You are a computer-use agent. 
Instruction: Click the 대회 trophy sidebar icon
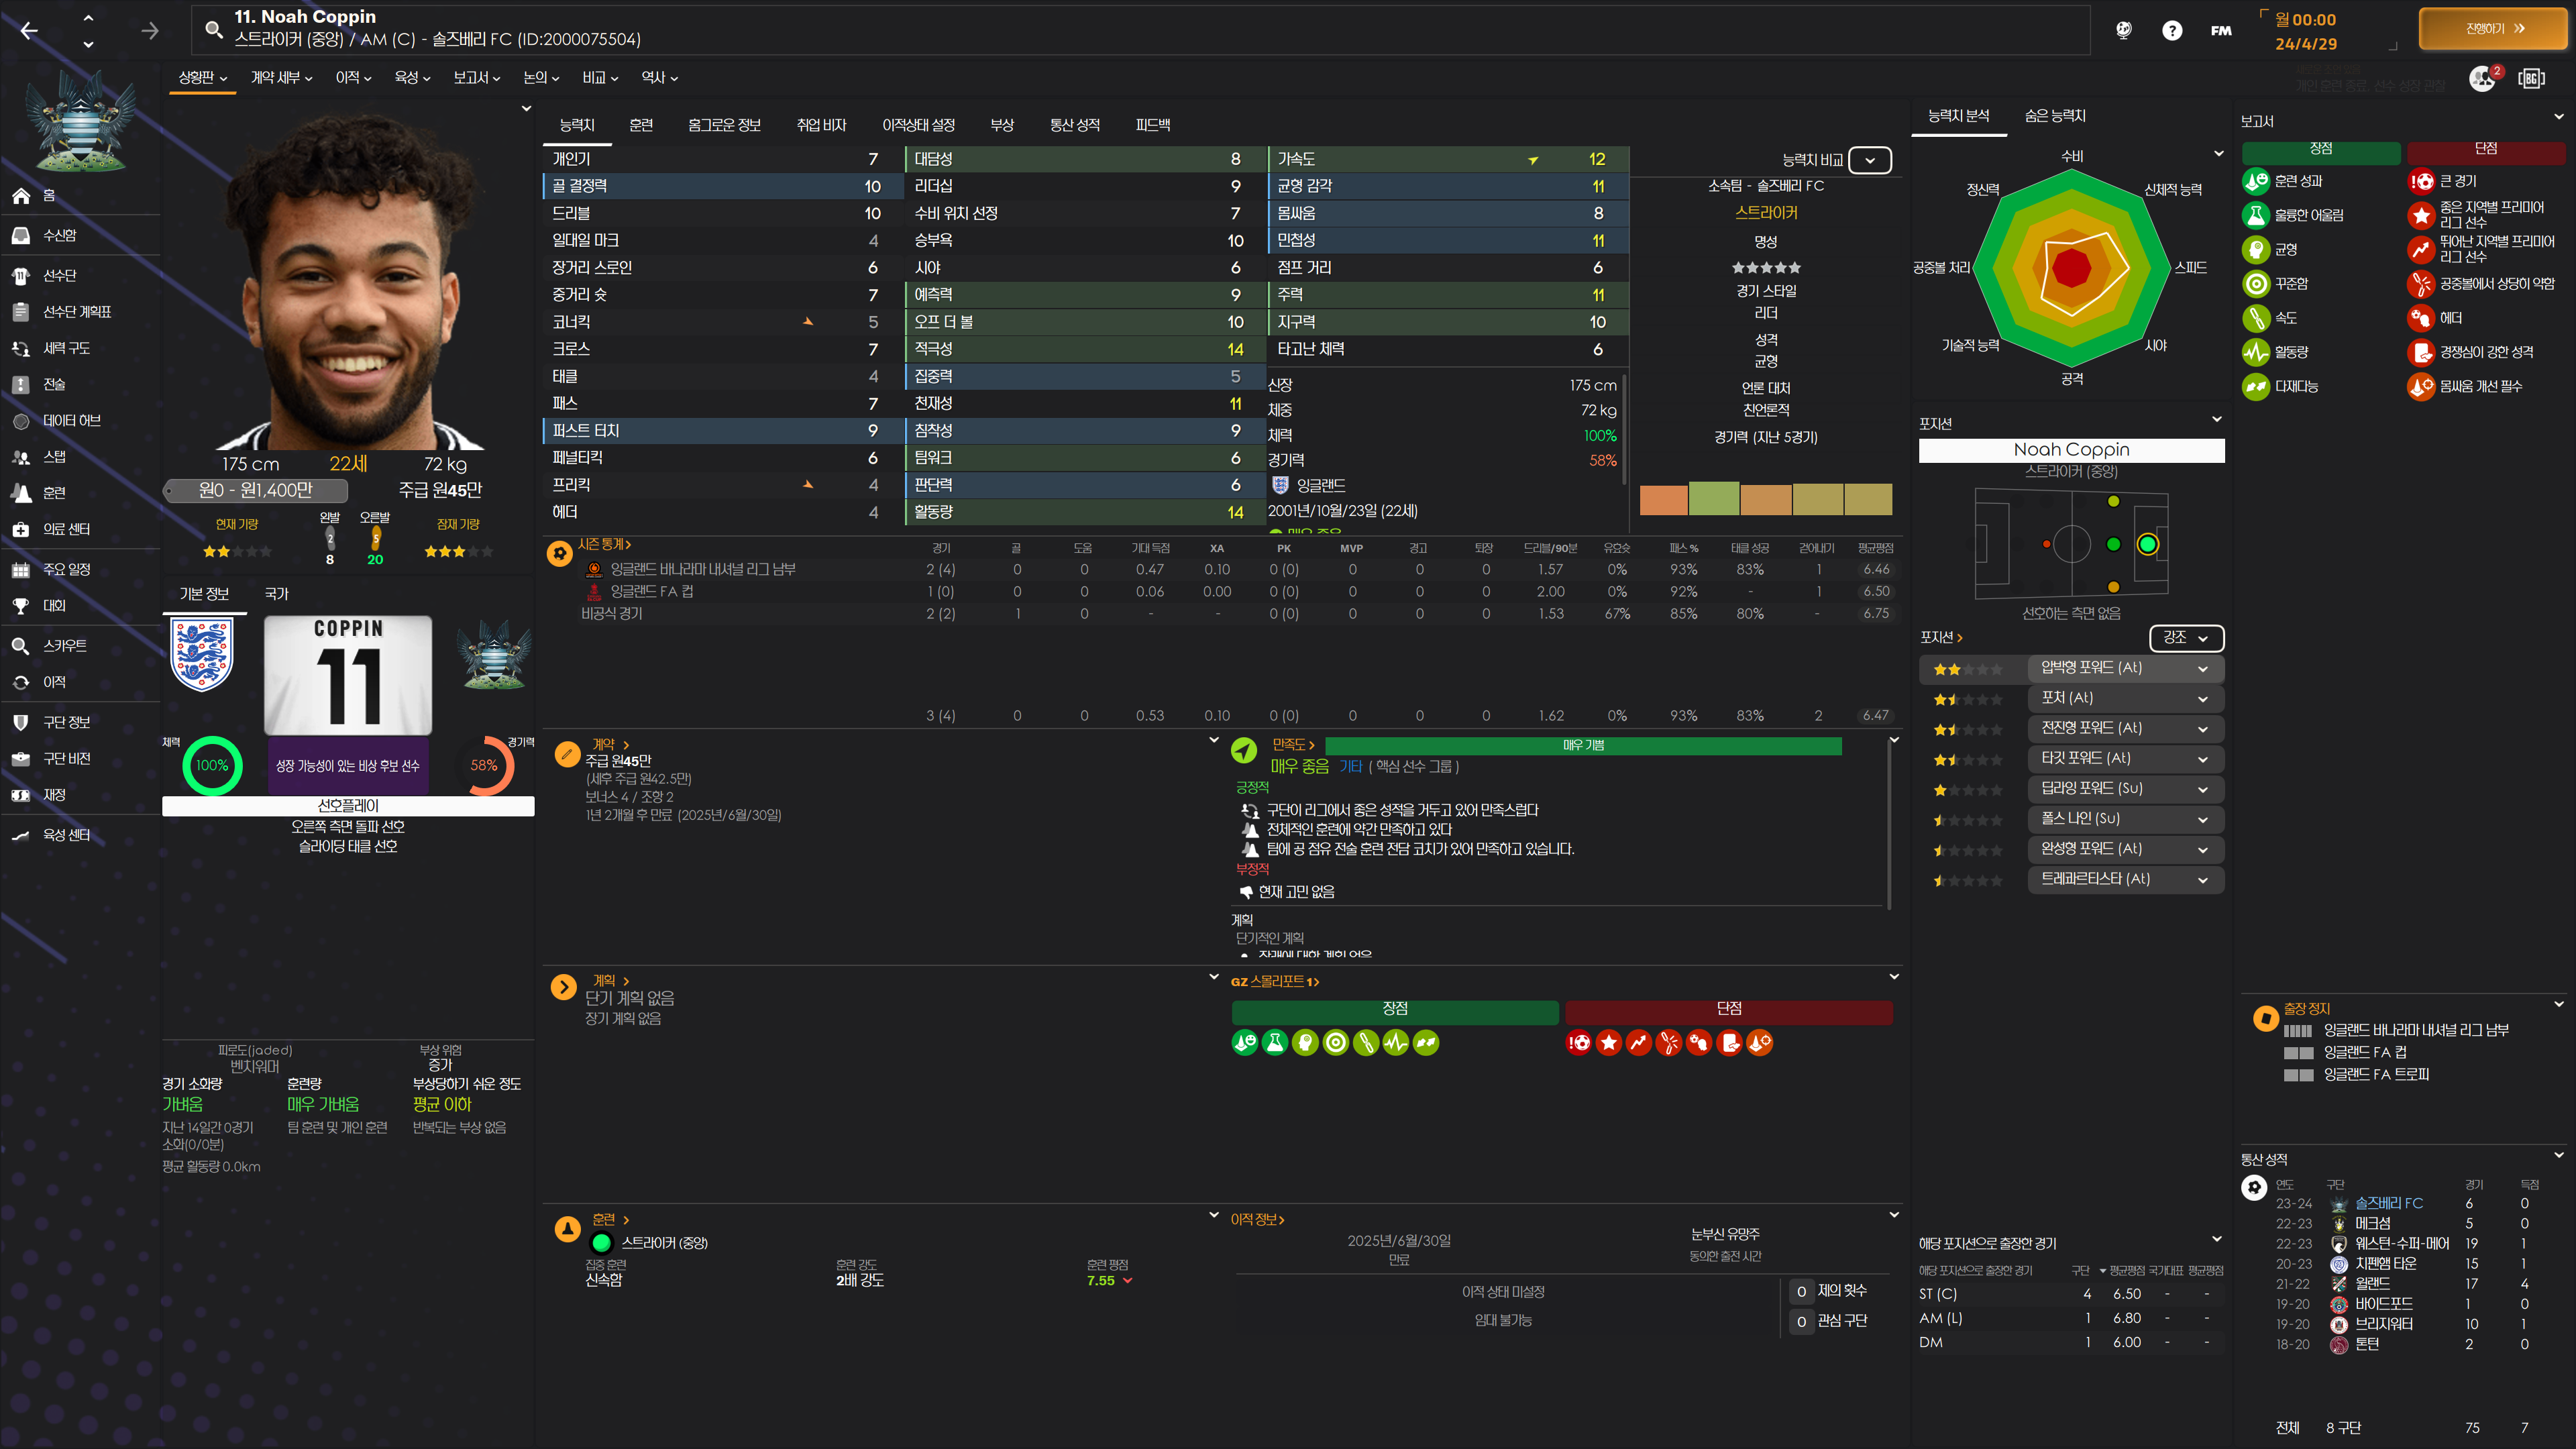[21, 606]
